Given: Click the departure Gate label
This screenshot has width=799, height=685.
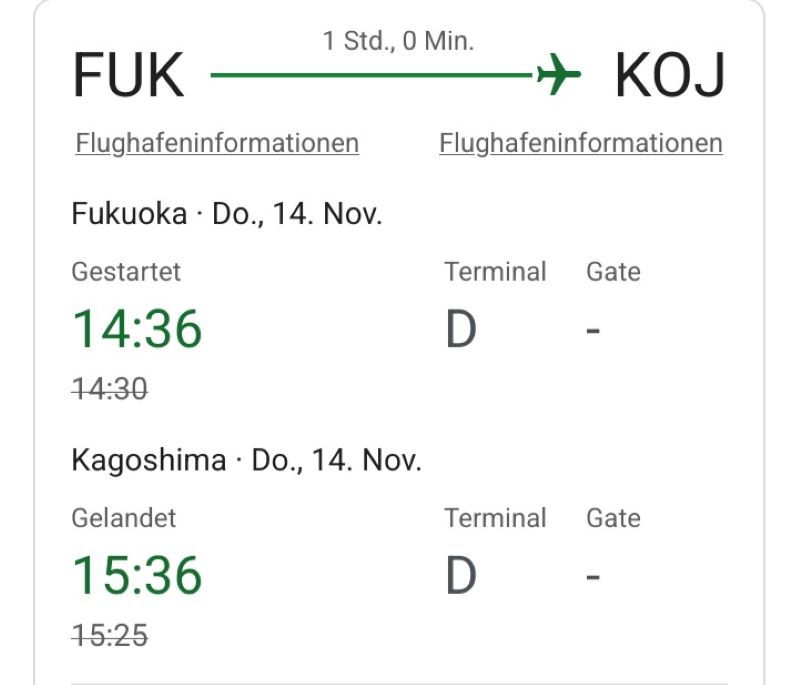Looking at the screenshot, I should [614, 272].
